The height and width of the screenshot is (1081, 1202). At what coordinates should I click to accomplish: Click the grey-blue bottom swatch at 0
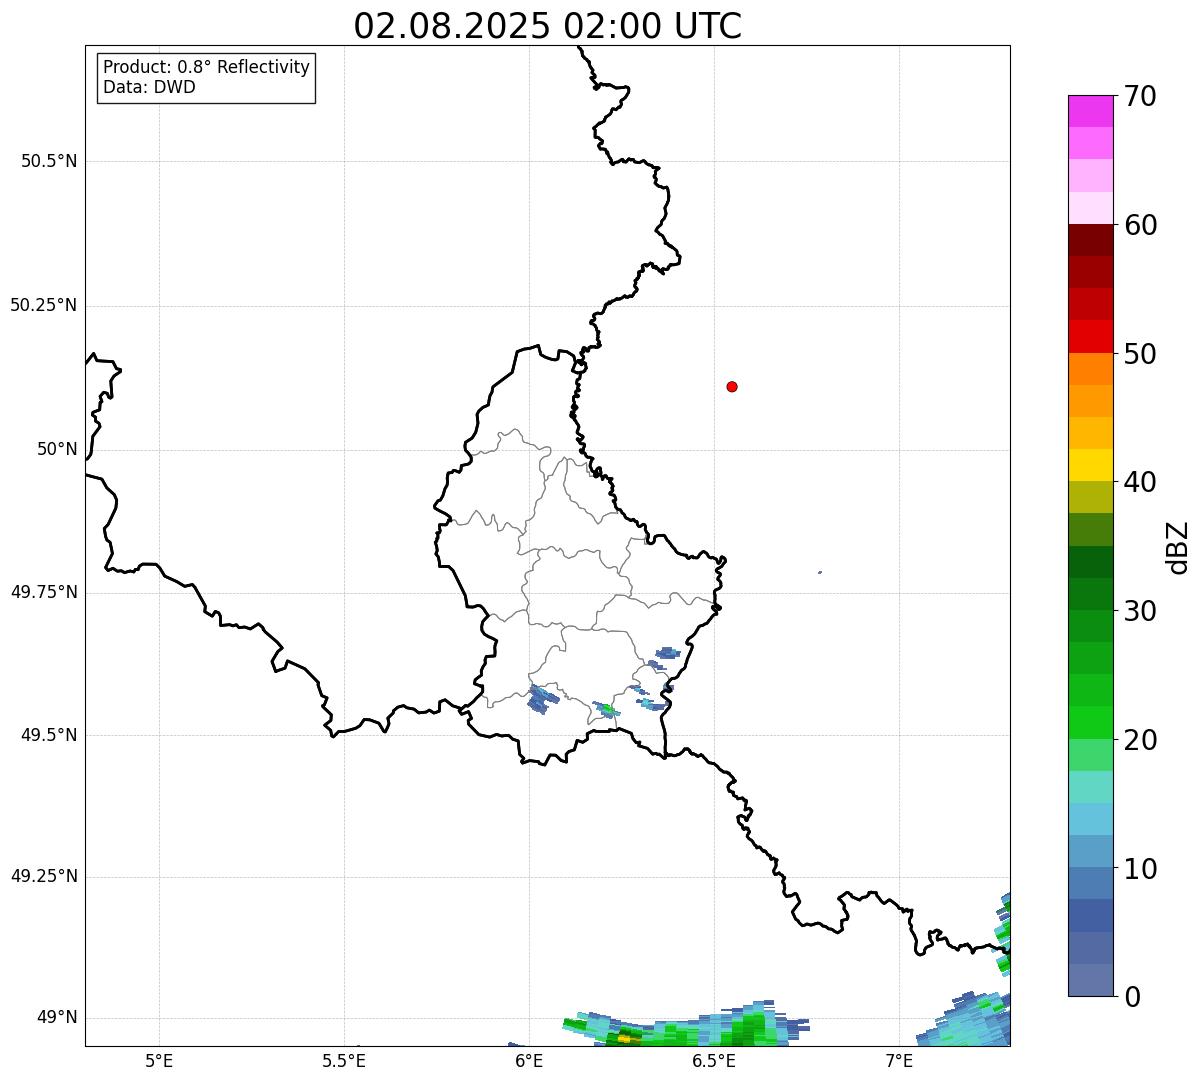[x=1090, y=980]
